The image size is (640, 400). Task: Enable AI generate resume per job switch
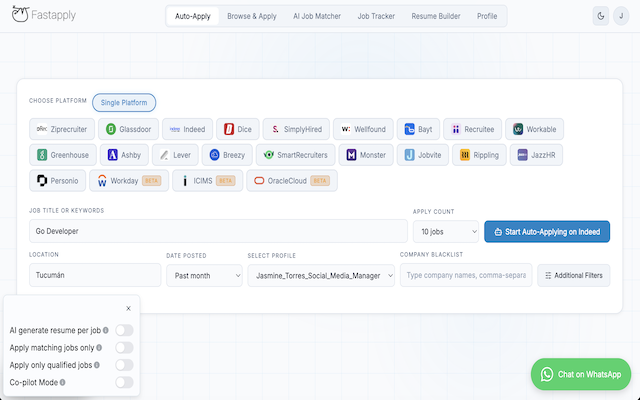(124, 330)
